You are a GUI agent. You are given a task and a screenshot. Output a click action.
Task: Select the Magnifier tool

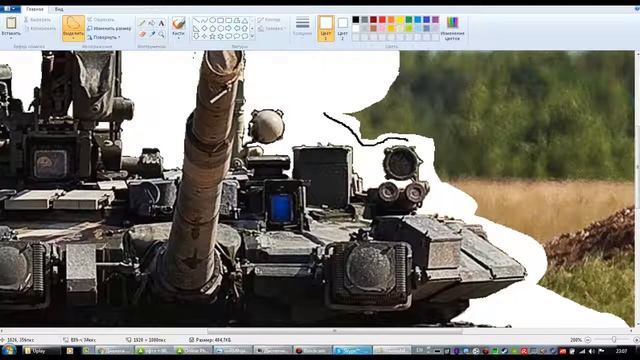pyautogui.click(x=161, y=34)
